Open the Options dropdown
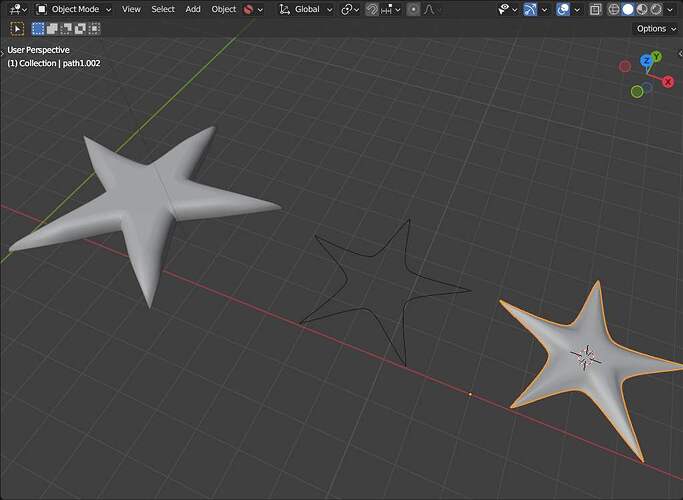This screenshot has height=500, width=683. (656, 29)
